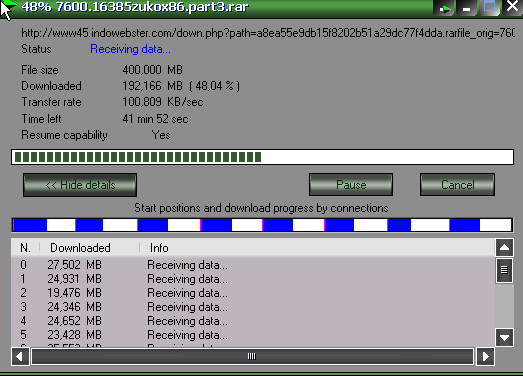The image size is (523, 376).
Task: Click the green download progress bar
Action: [262, 157]
